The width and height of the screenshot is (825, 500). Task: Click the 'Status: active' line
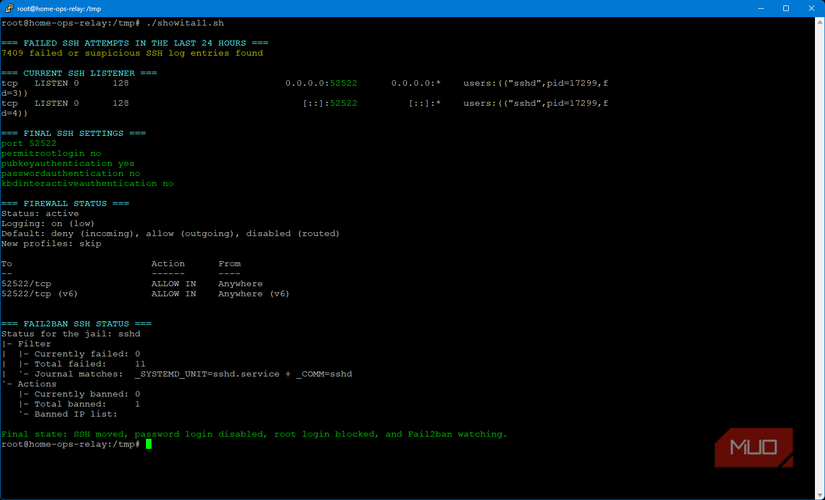click(40, 214)
